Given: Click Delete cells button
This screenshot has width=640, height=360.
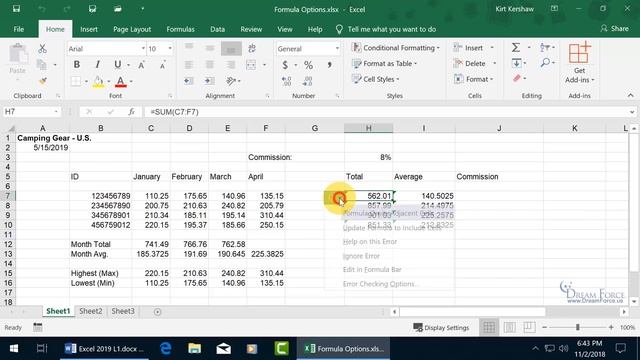Looking at the screenshot, I should (469, 64).
